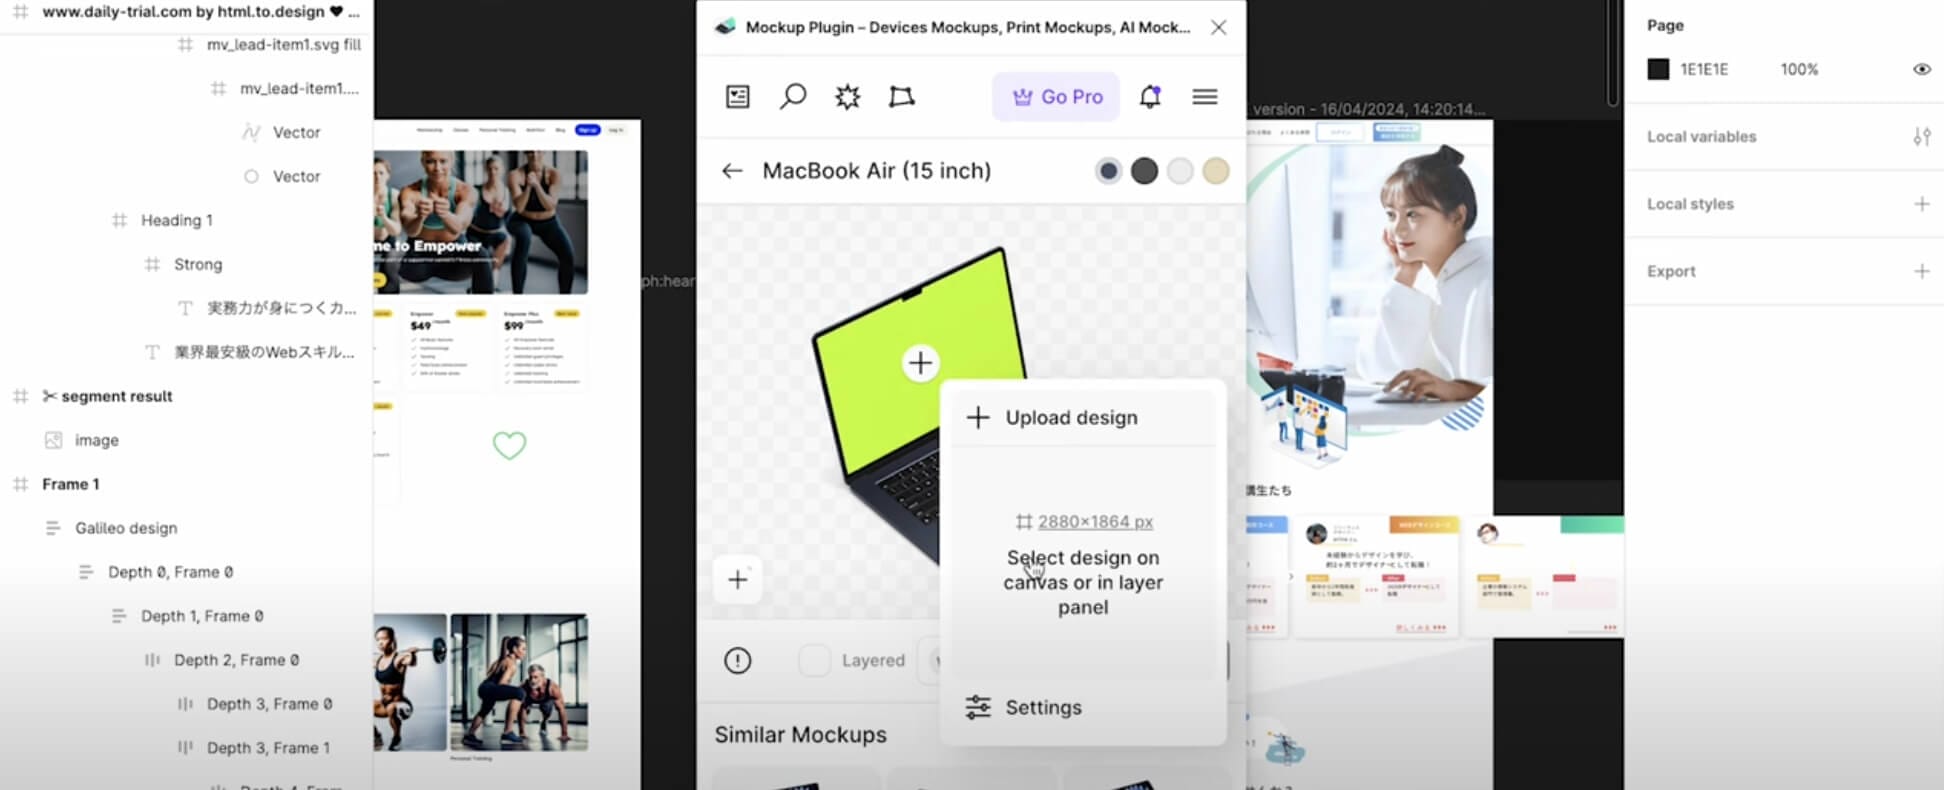
Task: Close the Mockup Plugin window
Action: (x=1218, y=27)
